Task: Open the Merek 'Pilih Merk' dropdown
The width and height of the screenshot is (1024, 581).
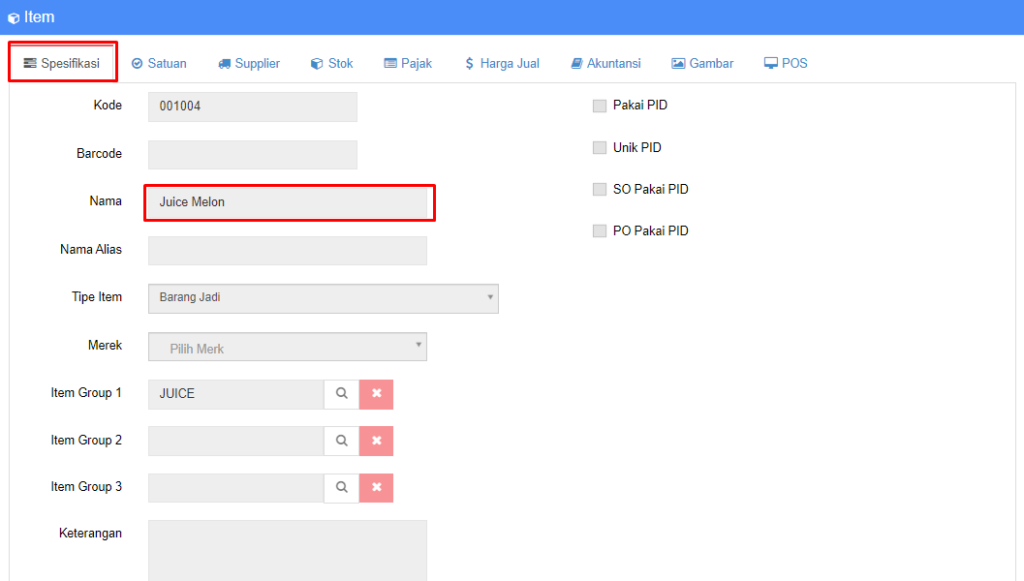Action: [287, 347]
